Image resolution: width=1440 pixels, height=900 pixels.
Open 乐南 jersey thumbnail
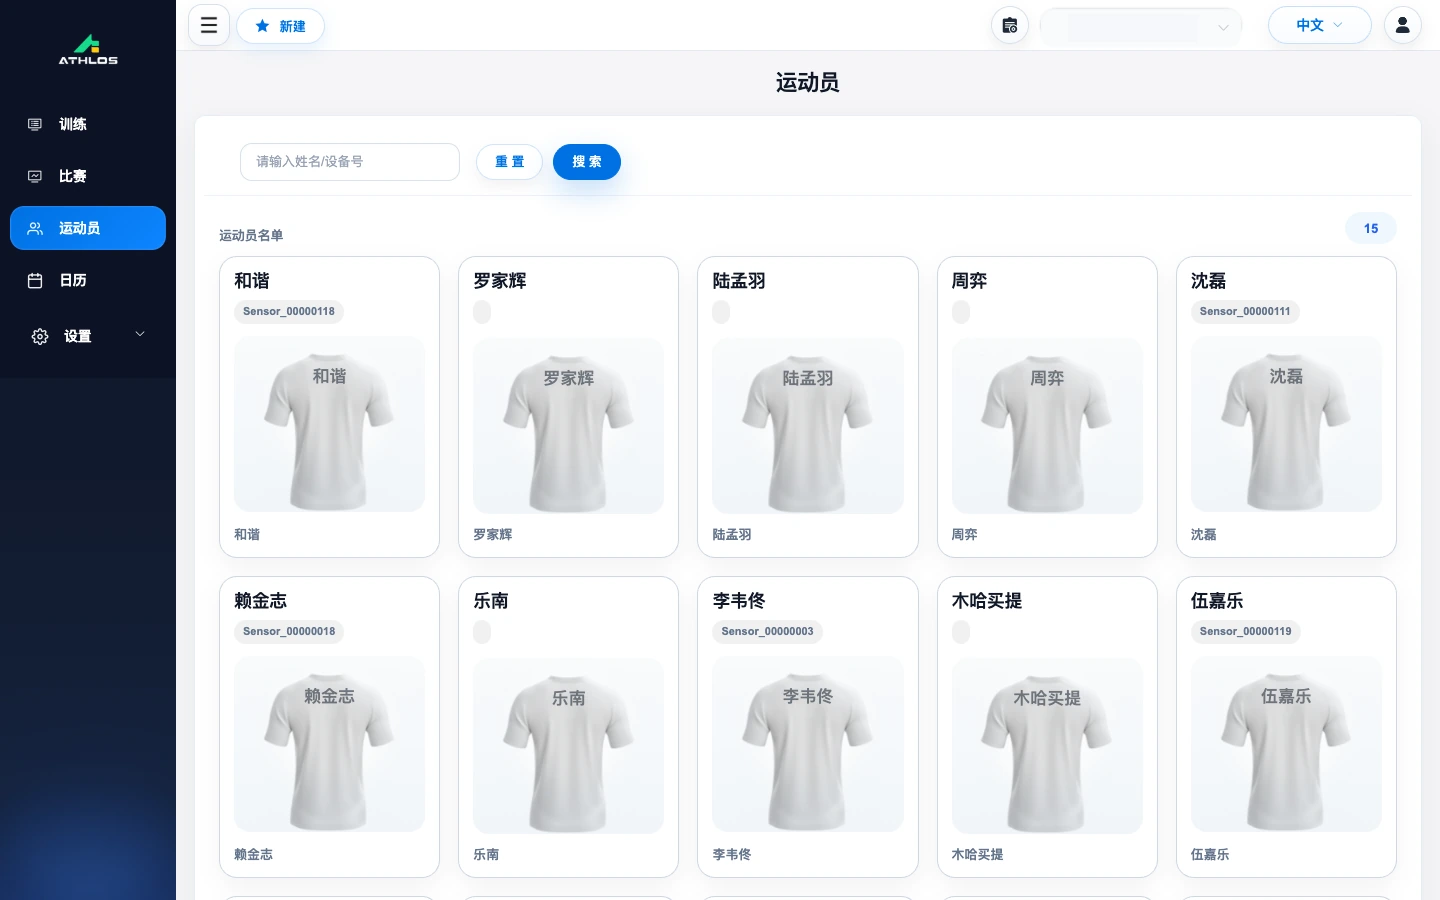[568, 746]
